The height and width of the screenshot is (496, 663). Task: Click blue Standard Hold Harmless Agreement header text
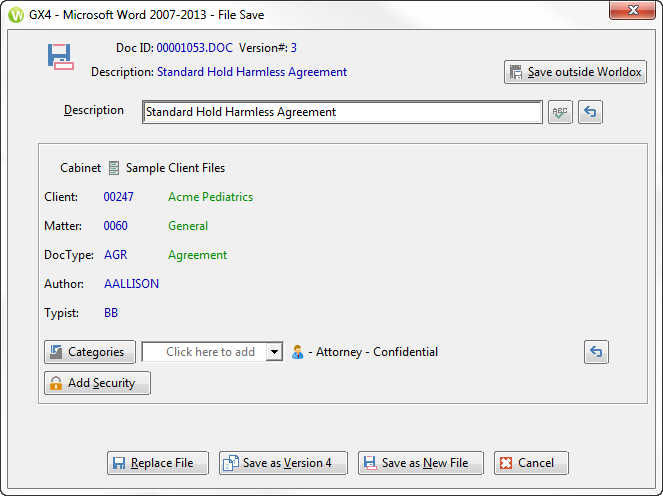coord(252,72)
